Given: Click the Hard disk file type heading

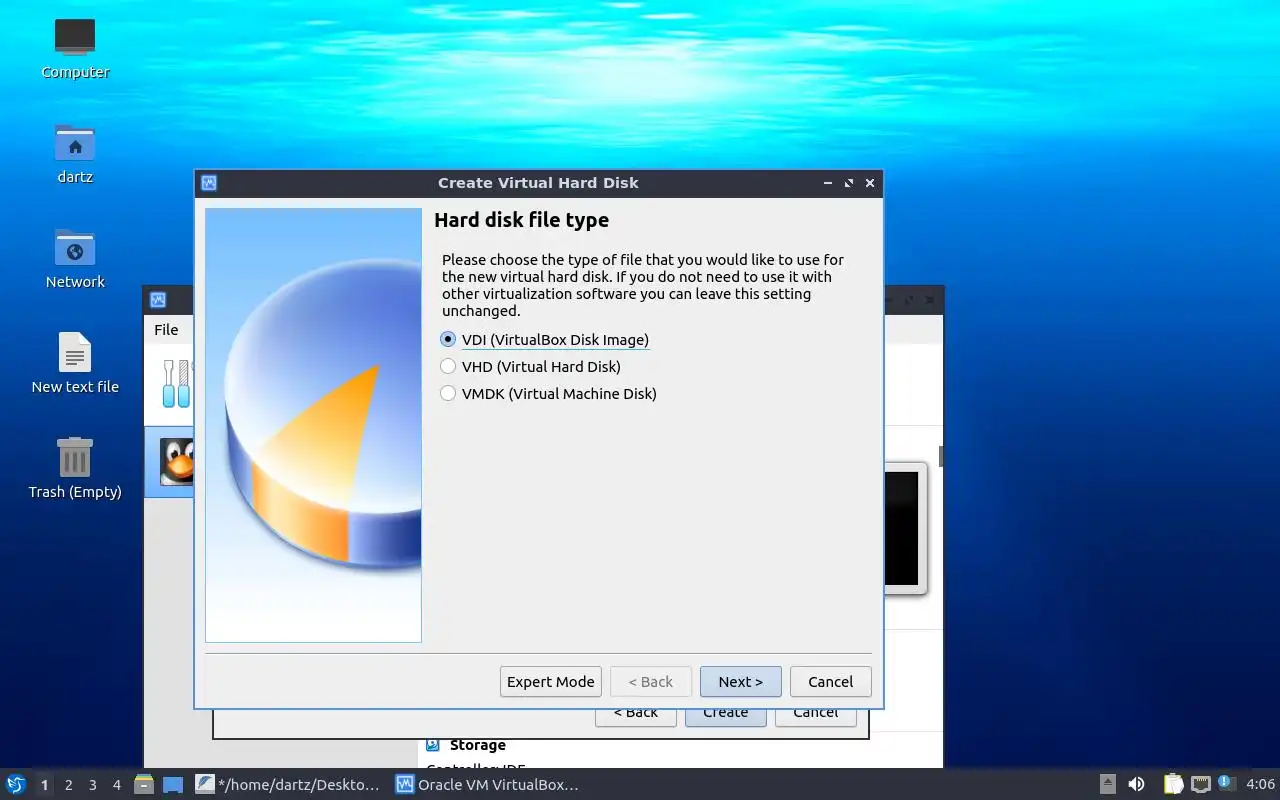Looking at the screenshot, I should (521, 220).
